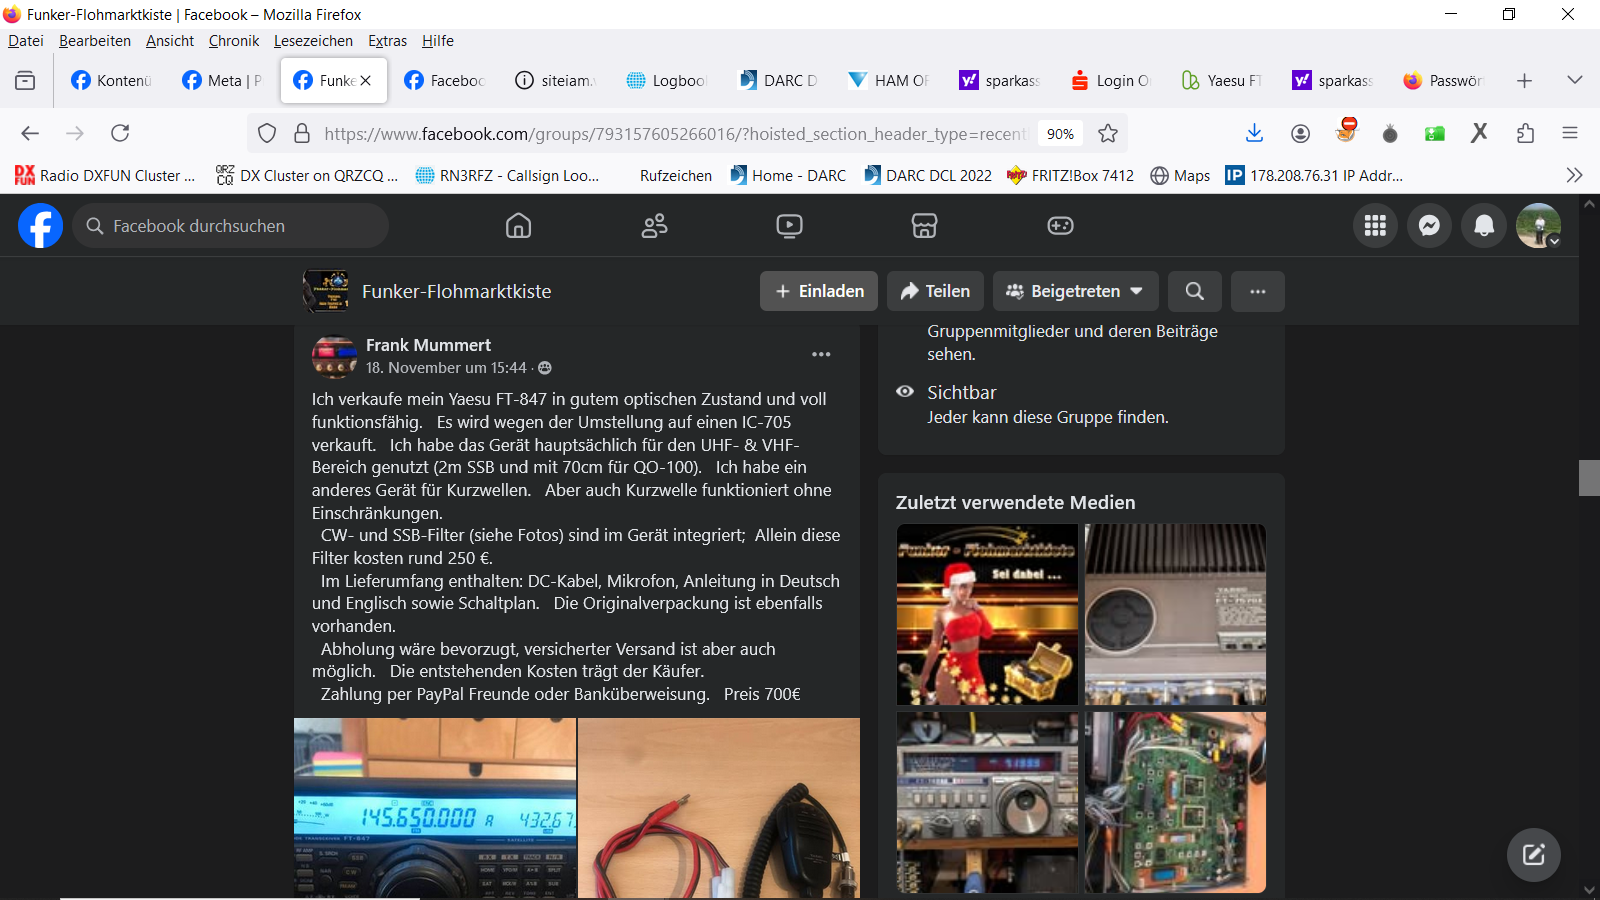Click the Teilen button
The width and height of the screenshot is (1600, 900).
click(x=935, y=291)
